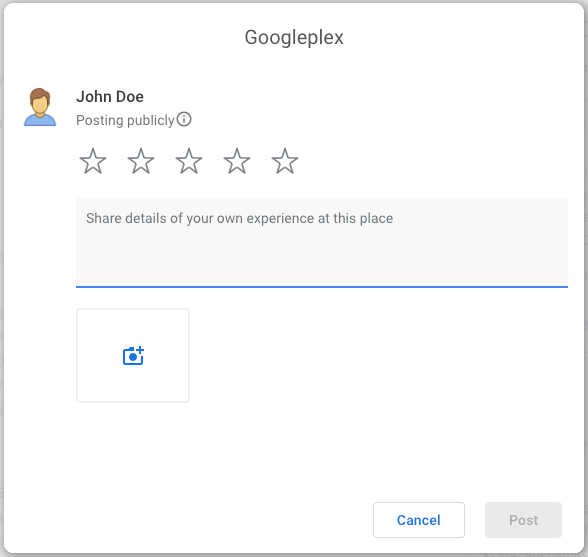Click the Googleplex title text
588x557 pixels.
tap(294, 38)
